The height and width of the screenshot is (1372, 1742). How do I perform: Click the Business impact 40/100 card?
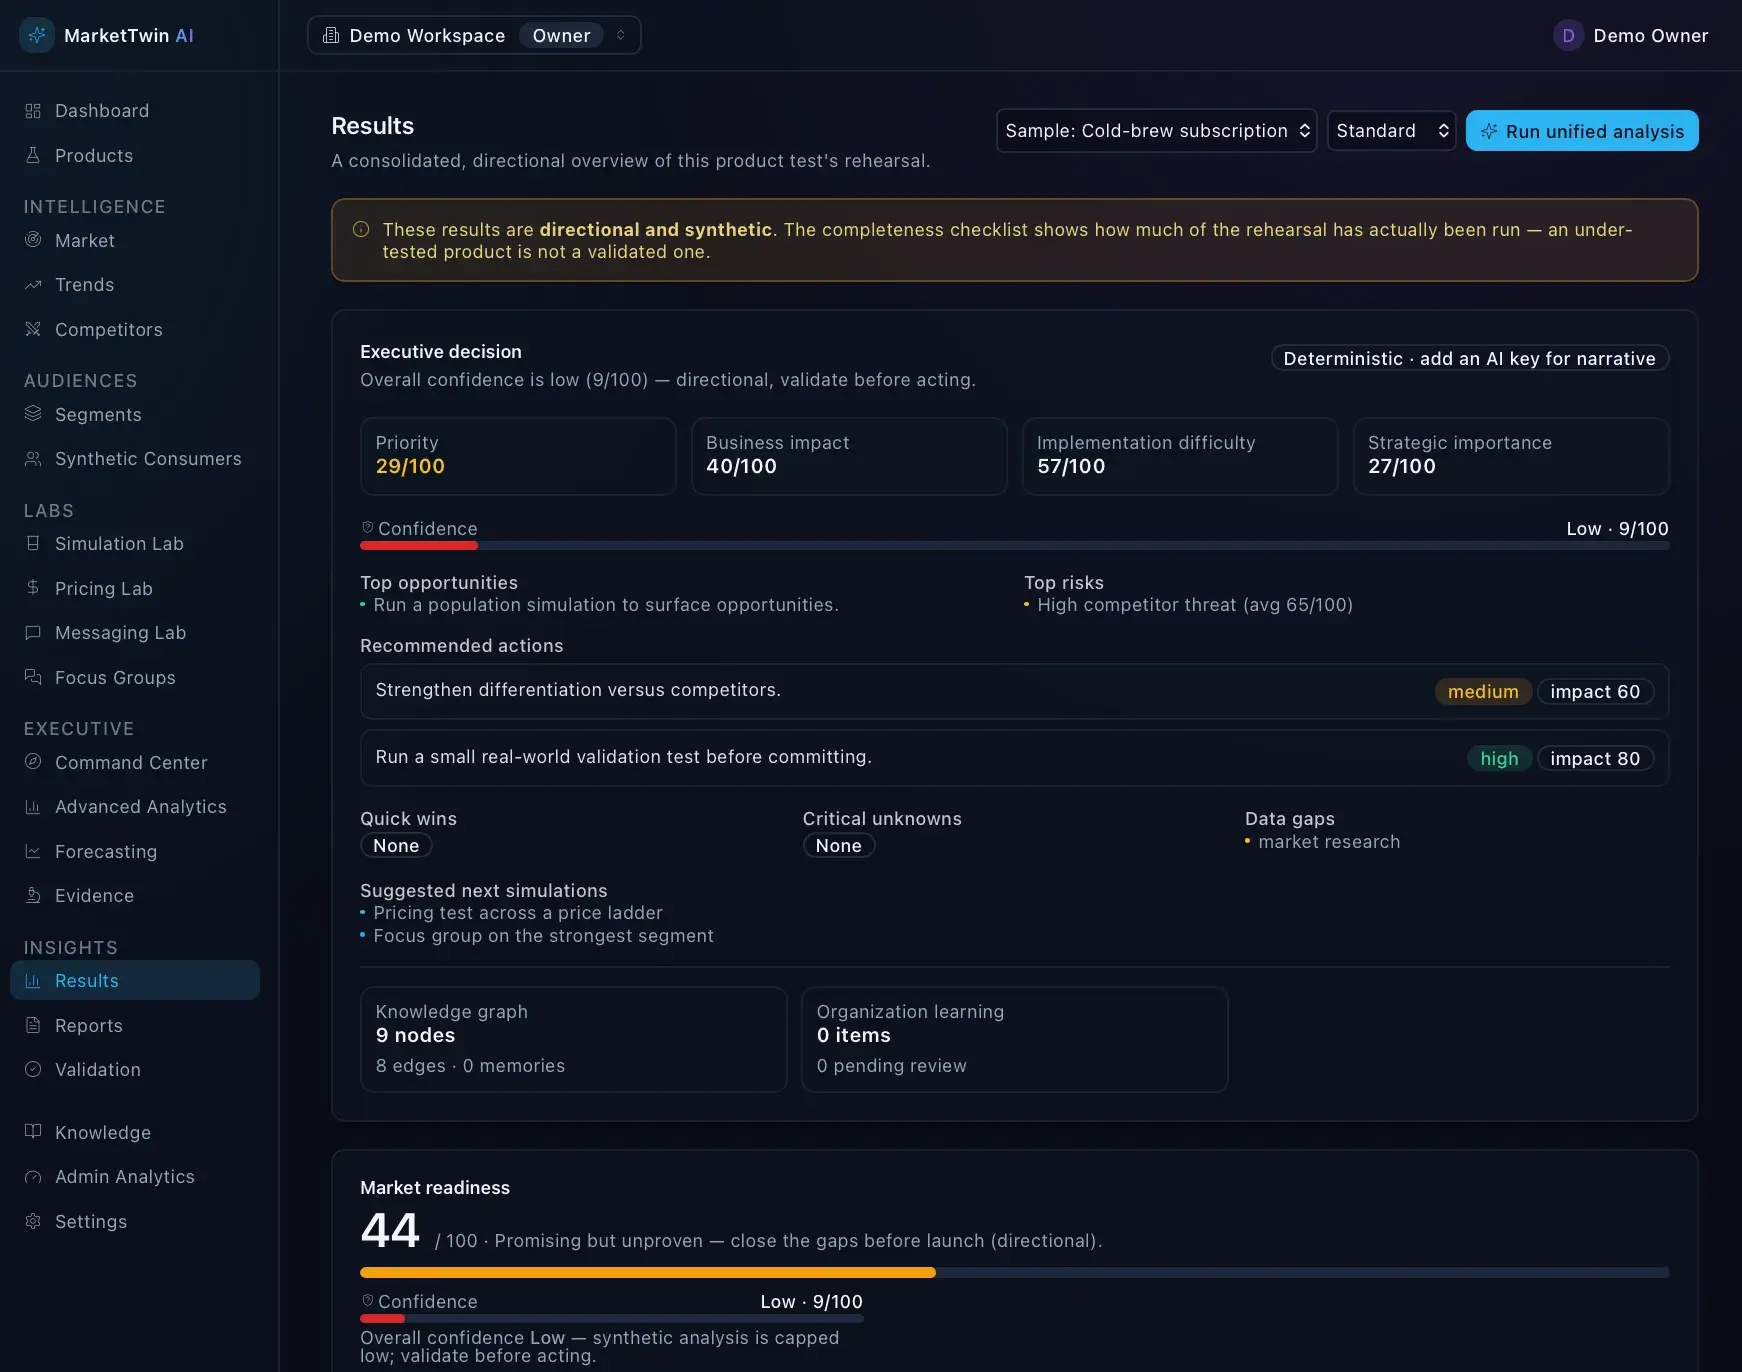click(849, 456)
